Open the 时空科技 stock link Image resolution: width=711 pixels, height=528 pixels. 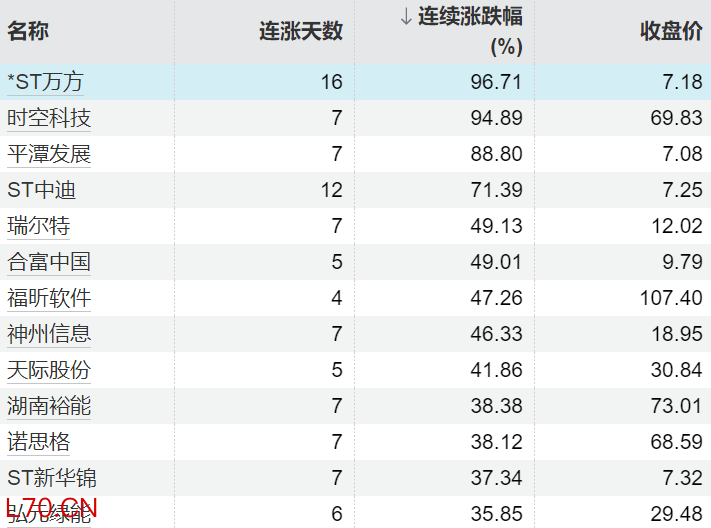[49, 118]
